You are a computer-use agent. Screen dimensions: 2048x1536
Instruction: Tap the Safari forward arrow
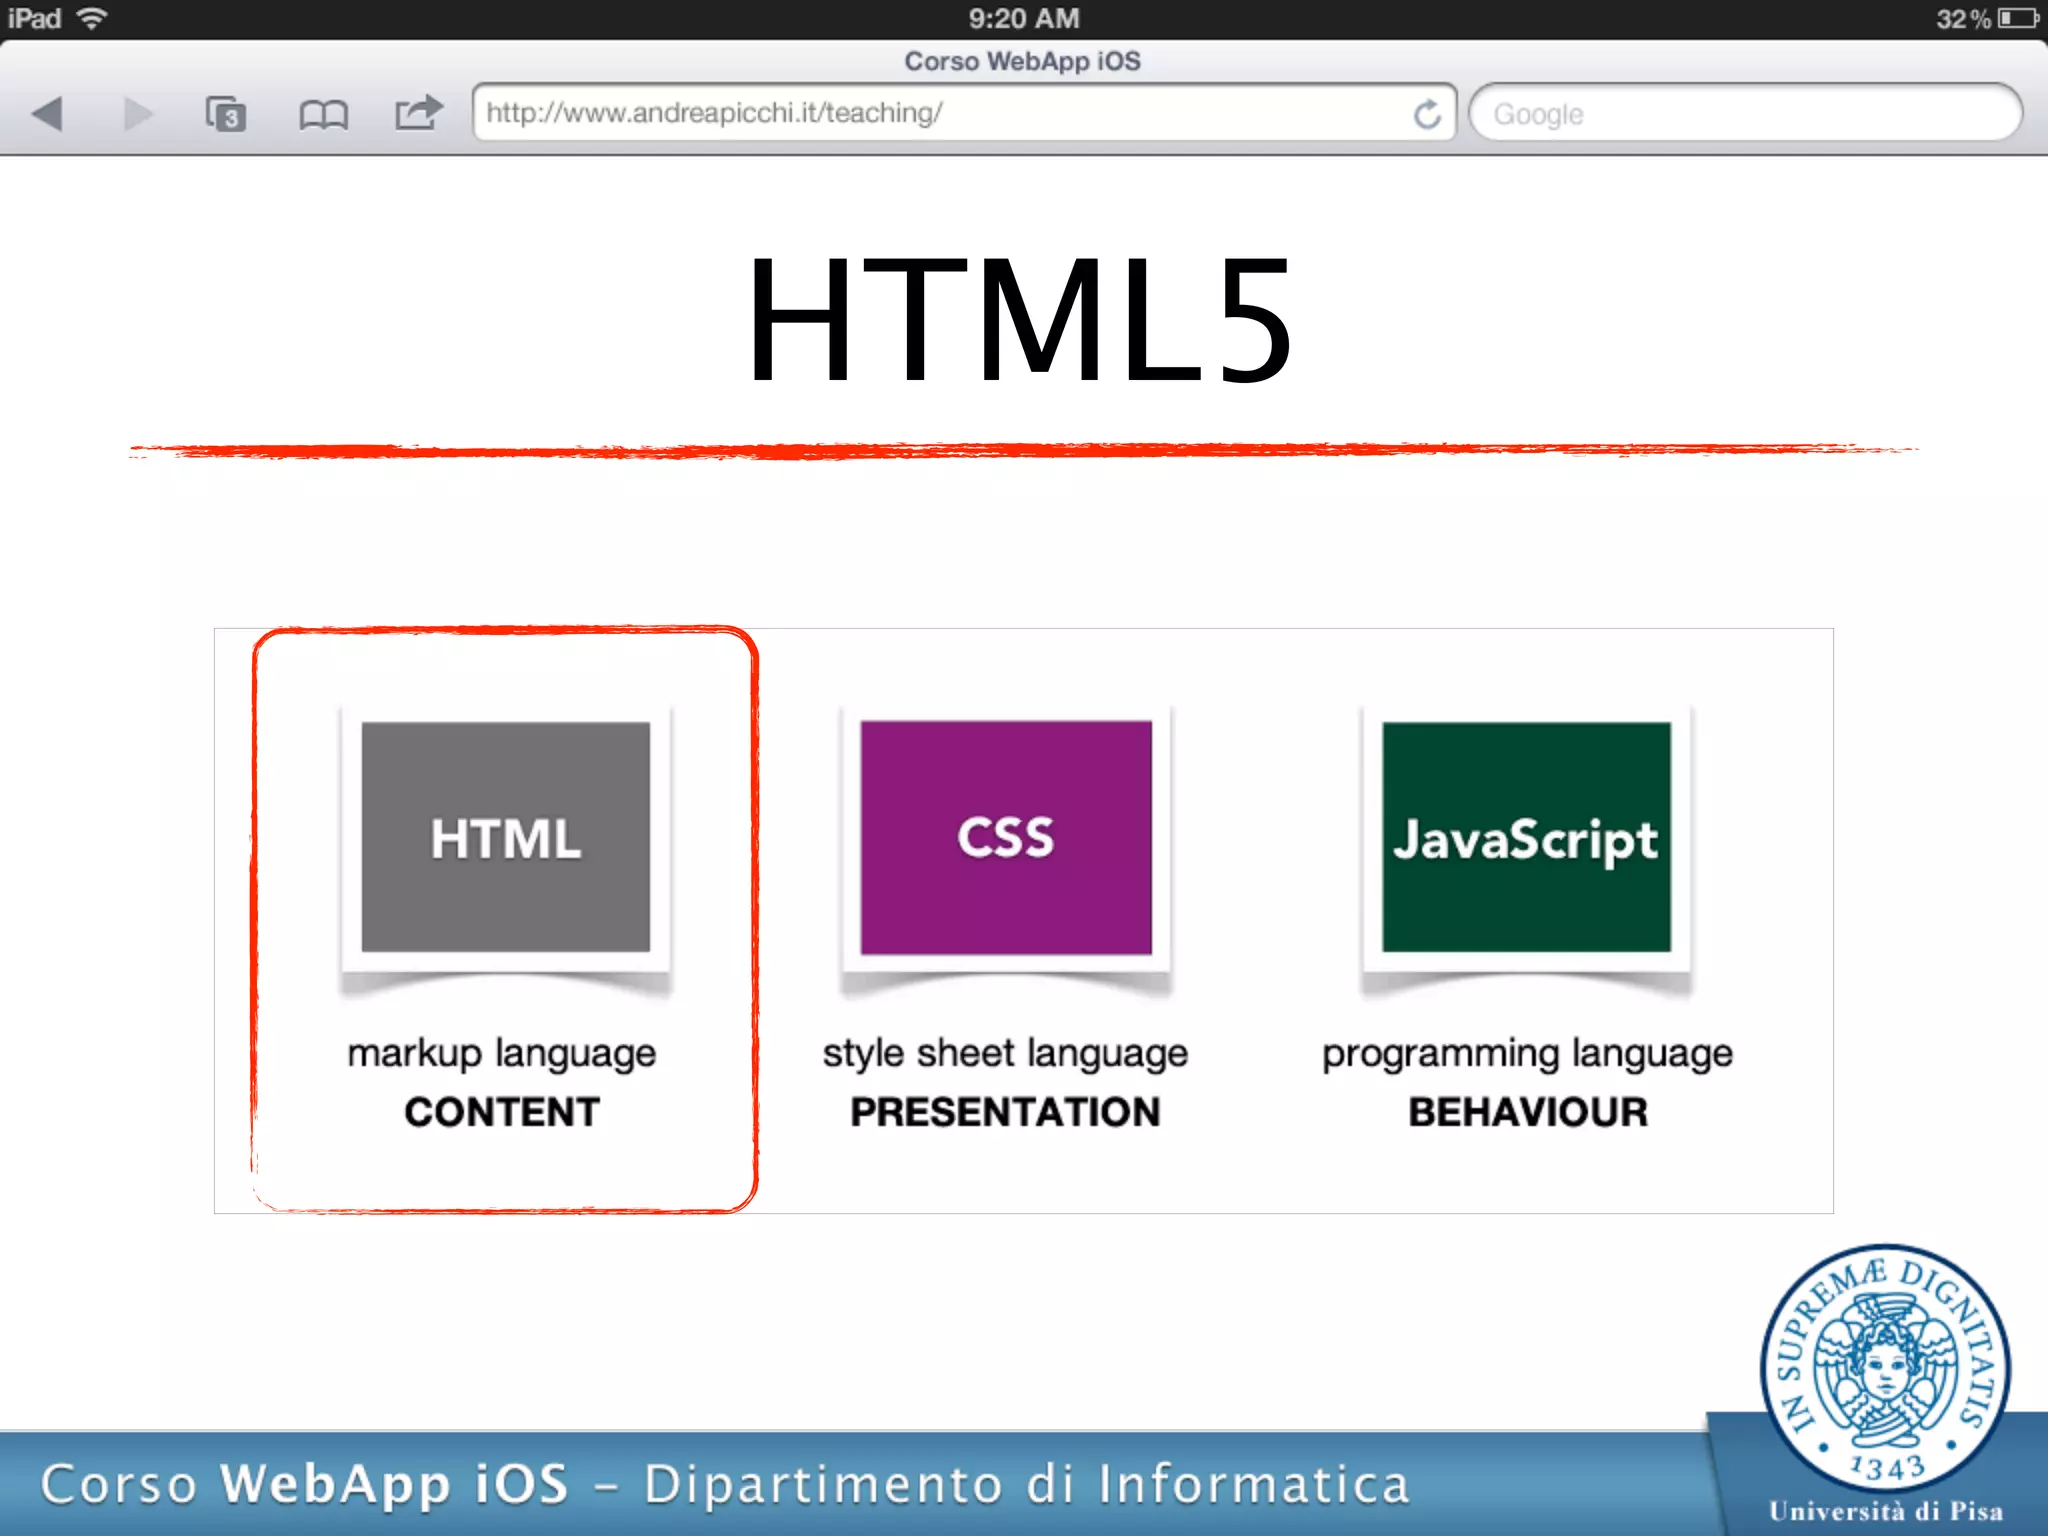[138, 113]
